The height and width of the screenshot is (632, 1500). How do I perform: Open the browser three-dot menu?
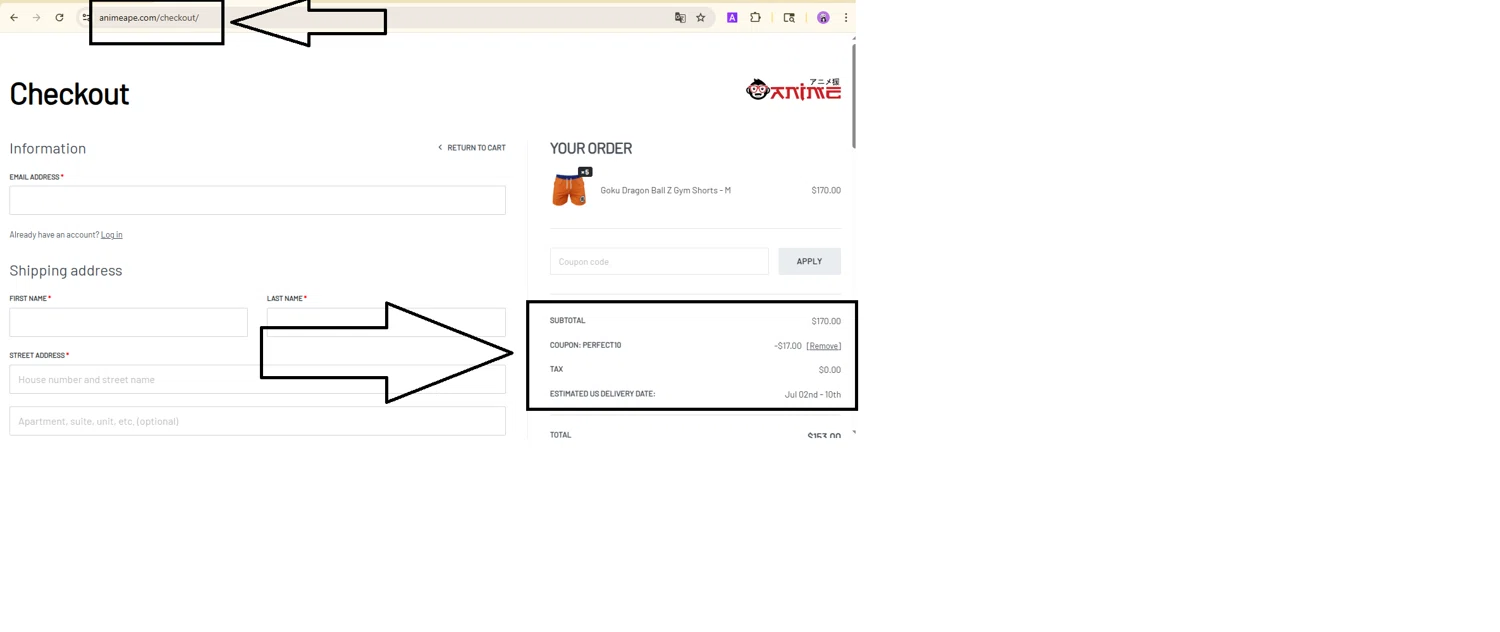click(x=846, y=17)
